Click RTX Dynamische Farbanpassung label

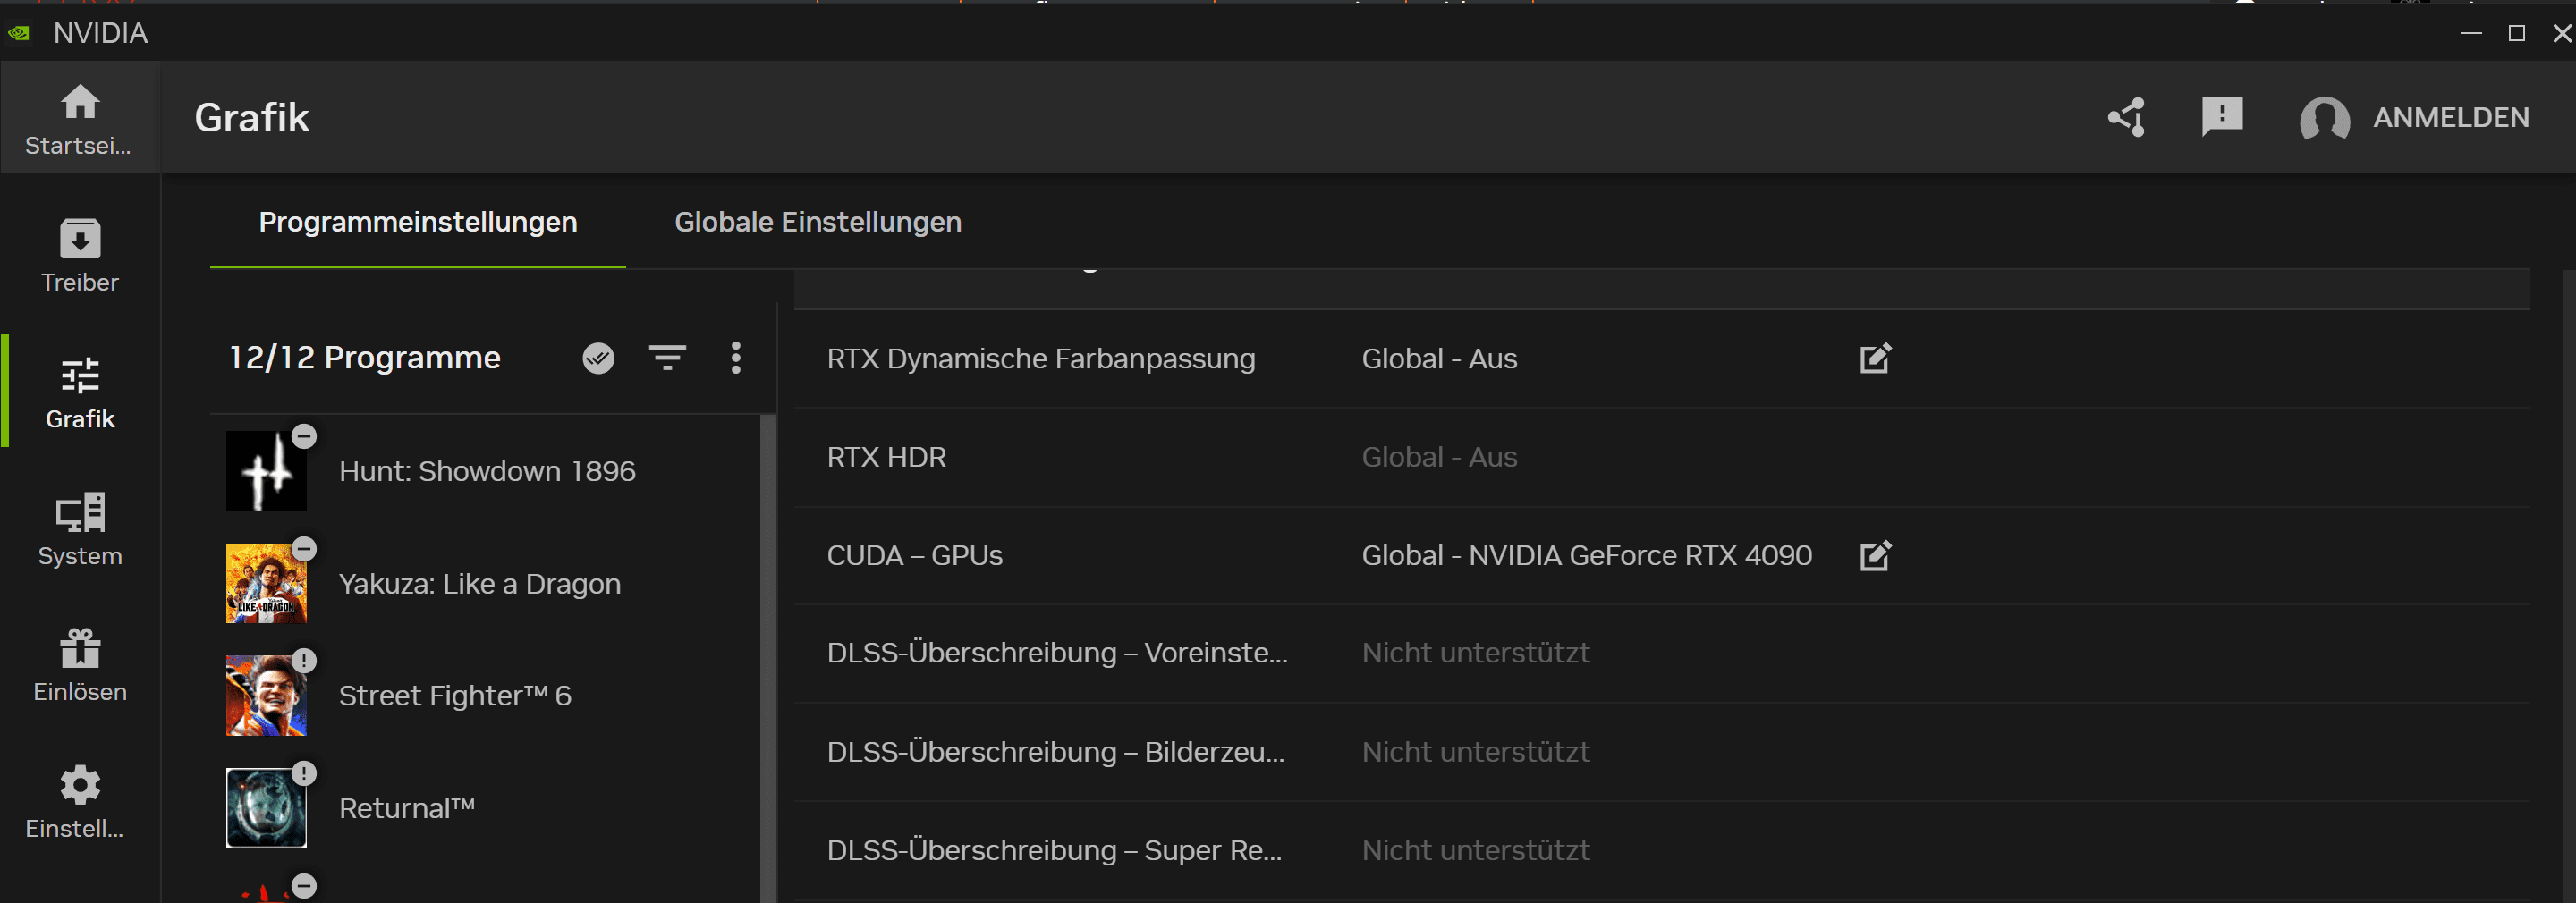(x=1041, y=359)
